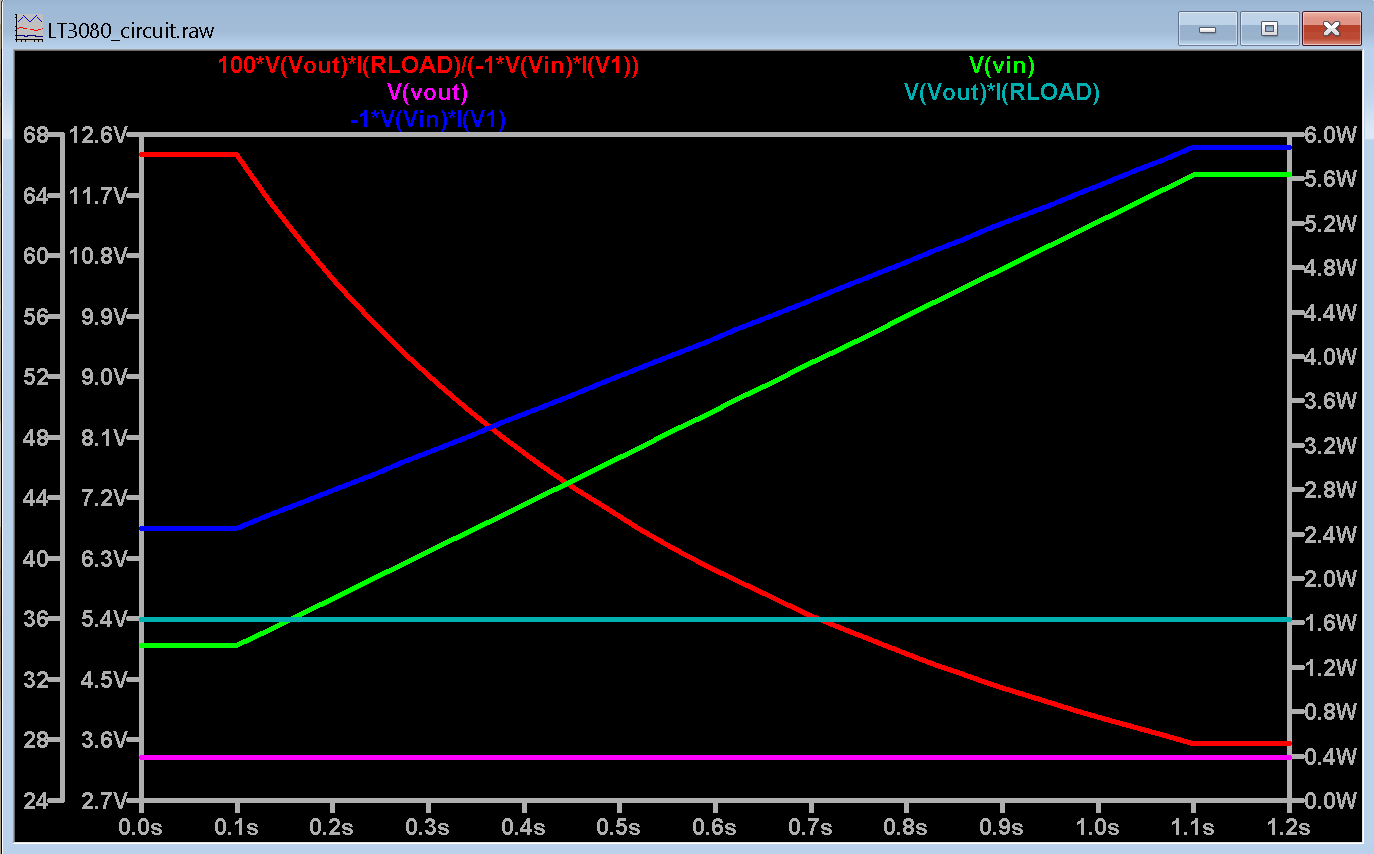Click the 5.4V voltage axis label
The image size is (1374, 854).
point(102,618)
